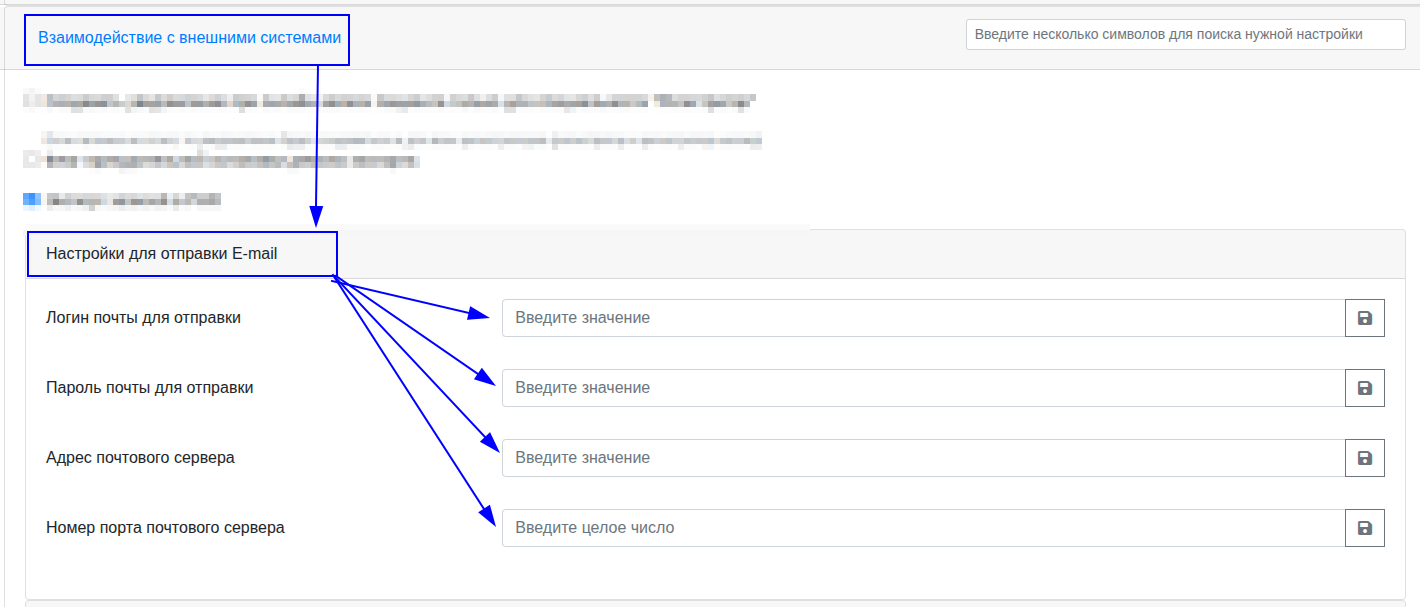Focus the settings search field

[x=1185, y=34]
